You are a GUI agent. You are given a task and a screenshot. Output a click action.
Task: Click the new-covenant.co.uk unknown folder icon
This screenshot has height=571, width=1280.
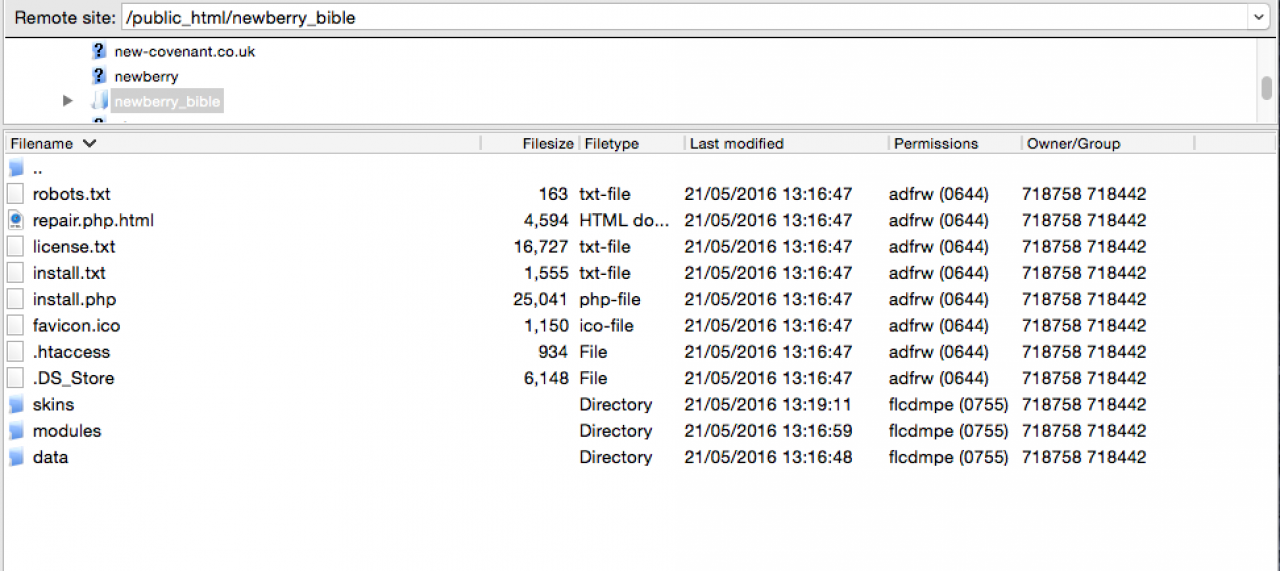point(99,51)
